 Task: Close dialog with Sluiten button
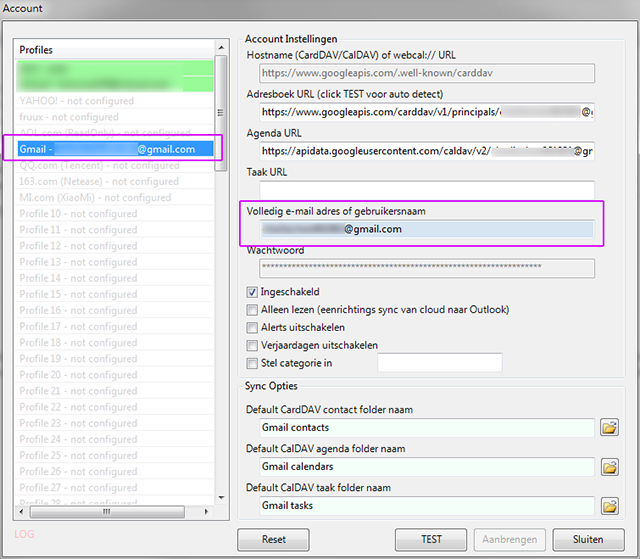tap(588, 539)
